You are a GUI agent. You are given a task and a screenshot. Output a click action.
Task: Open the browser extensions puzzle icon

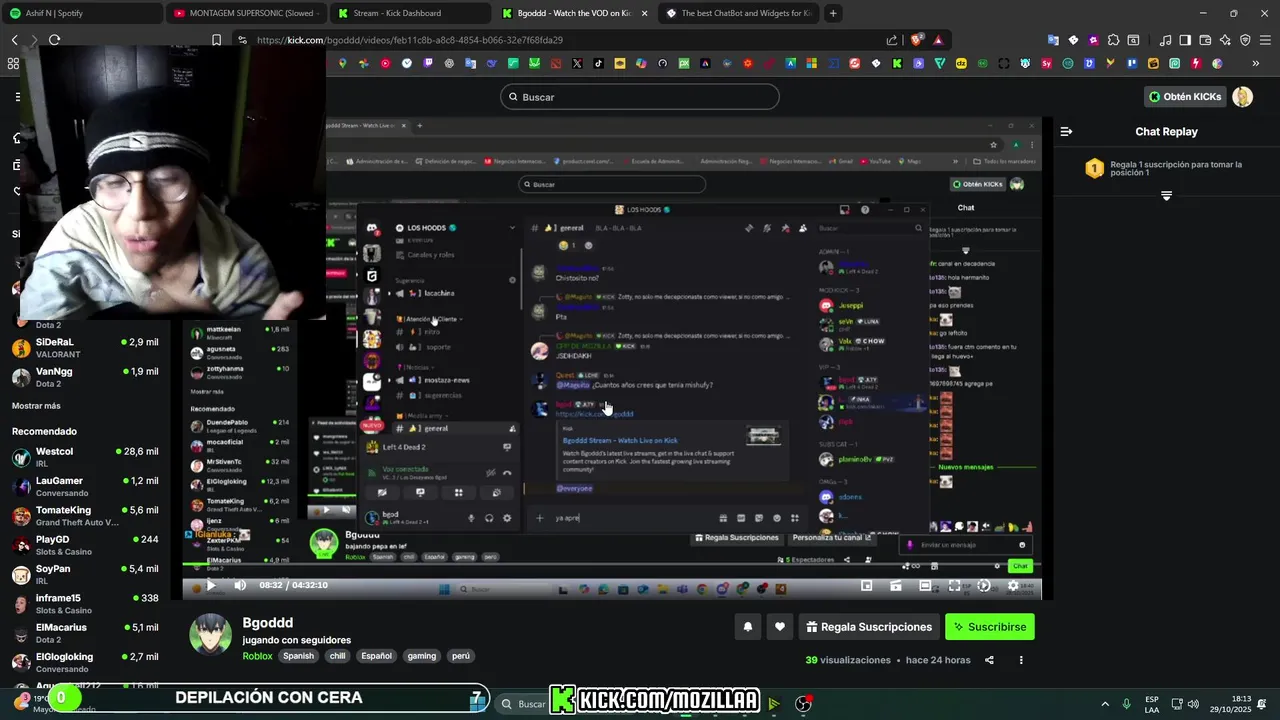click(x=1113, y=40)
